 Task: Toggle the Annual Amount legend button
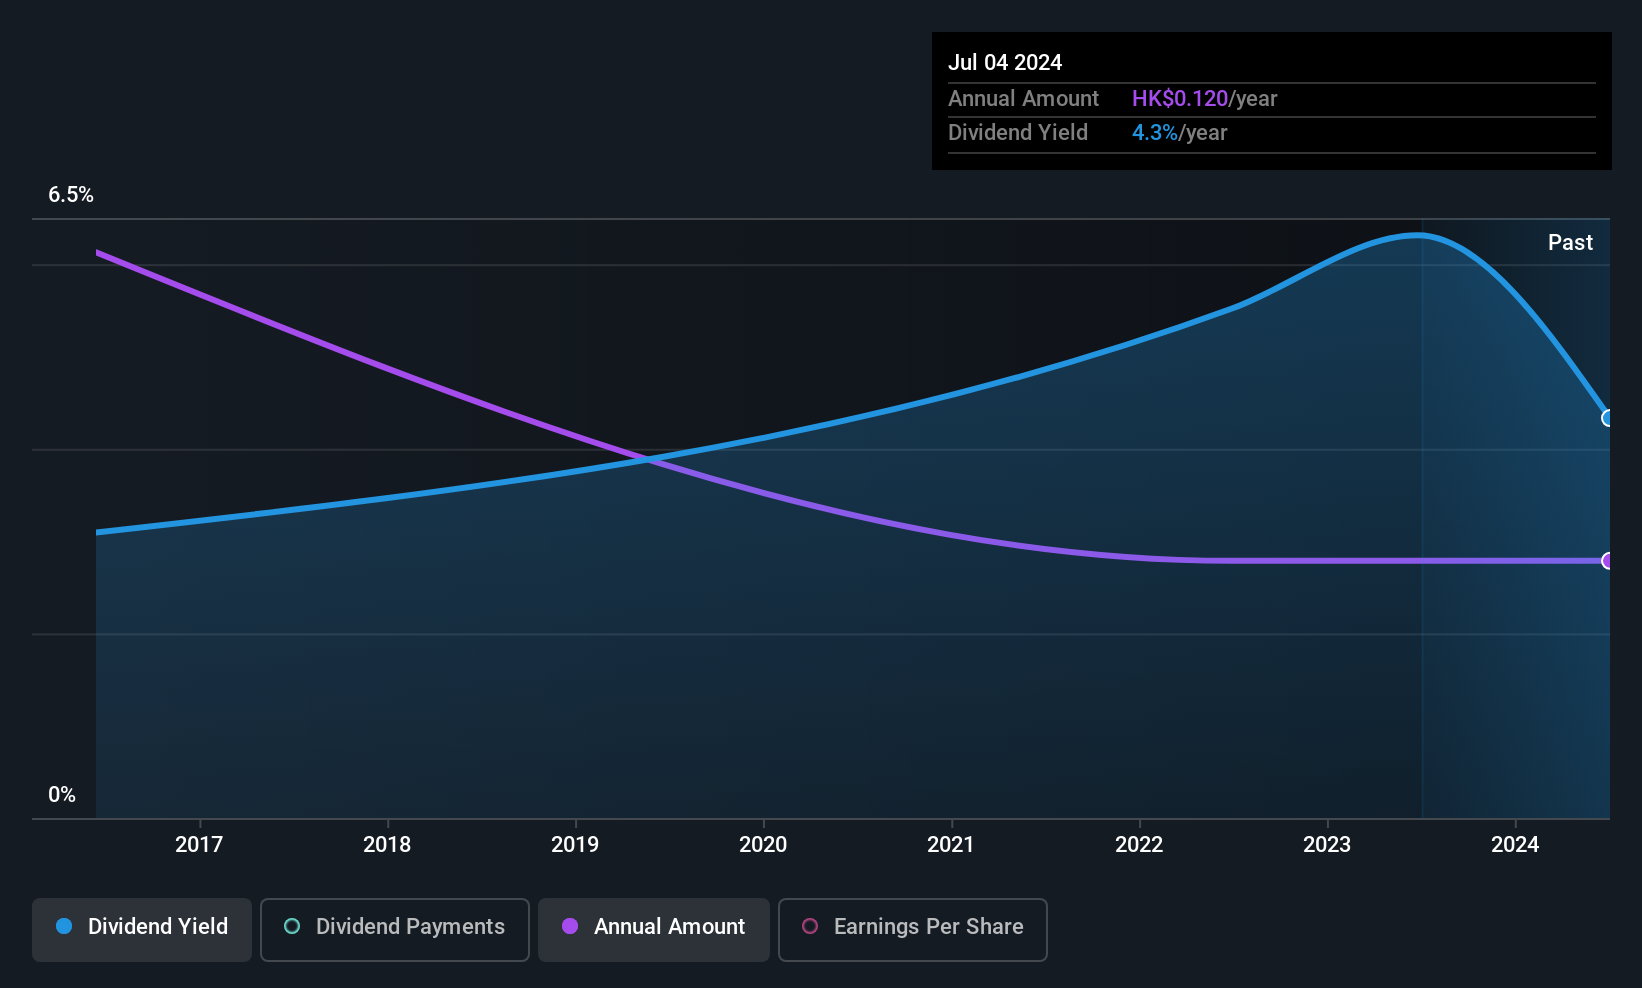[653, 929]
